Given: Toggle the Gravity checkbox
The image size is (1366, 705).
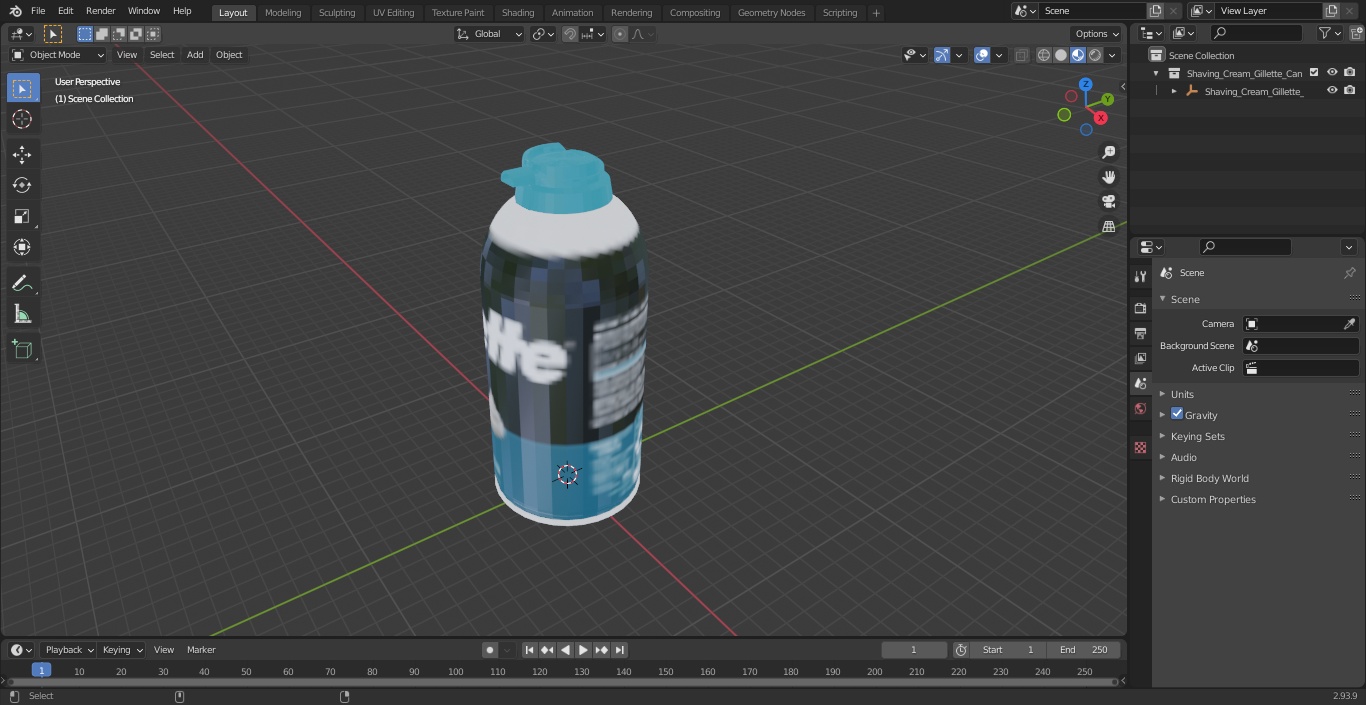Looking at the screenshot, I should pyautogui.click(x=1177, y=414).
